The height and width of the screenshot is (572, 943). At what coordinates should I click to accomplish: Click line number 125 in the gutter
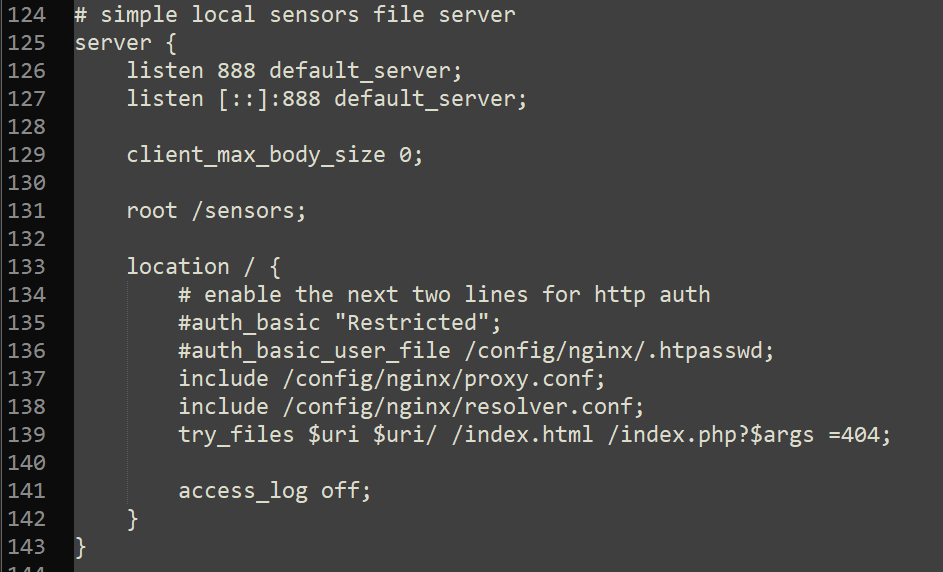coord(26,43)
